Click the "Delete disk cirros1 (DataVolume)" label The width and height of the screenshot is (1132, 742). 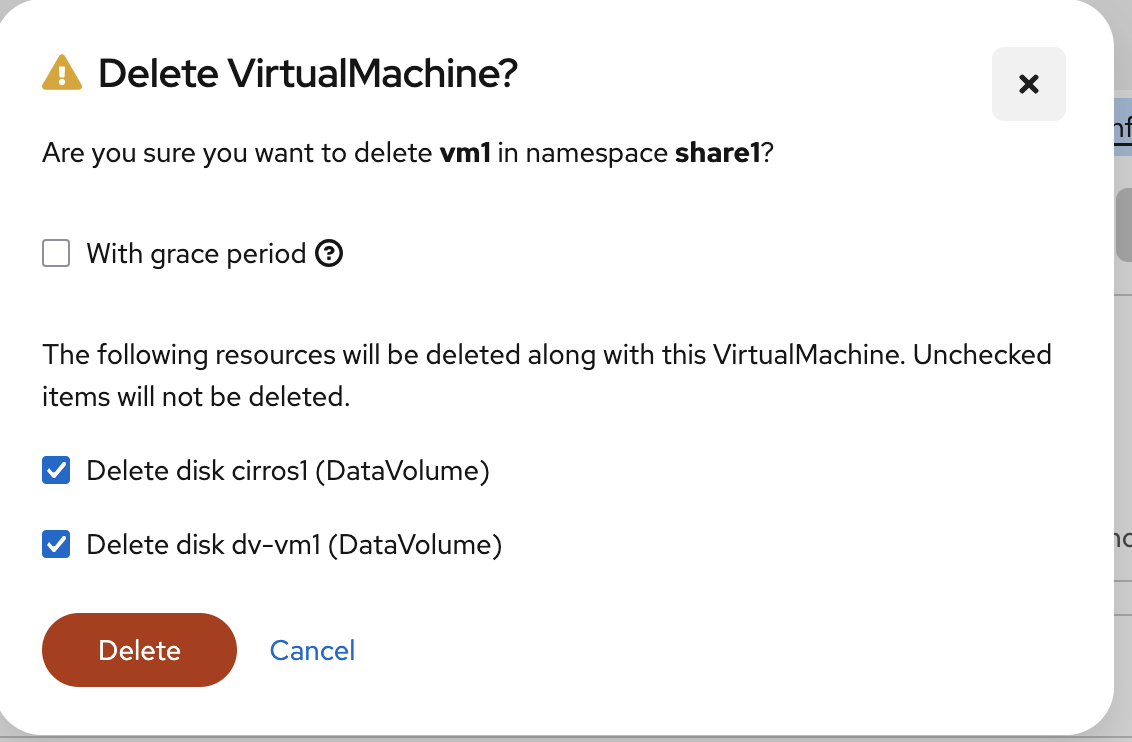pos(288,470)
